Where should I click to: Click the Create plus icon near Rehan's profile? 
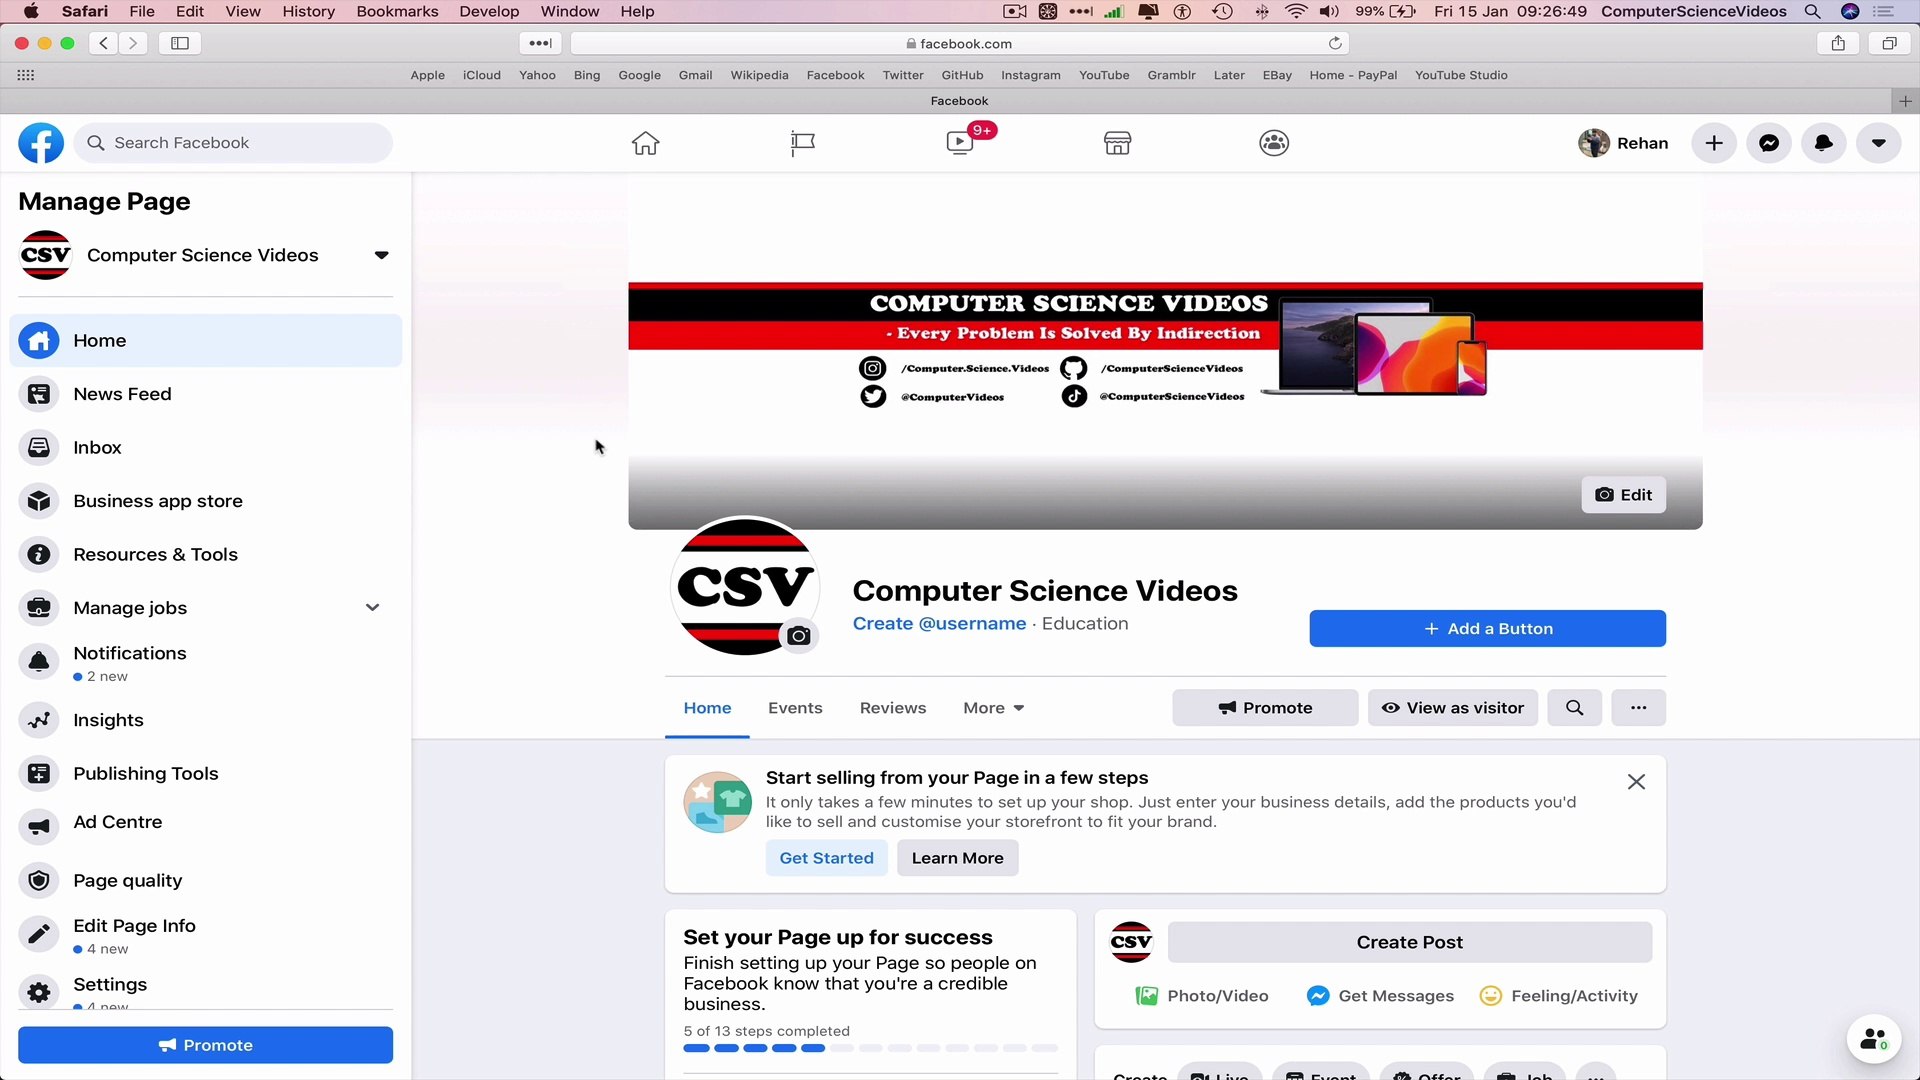[x=1713, y=143]
